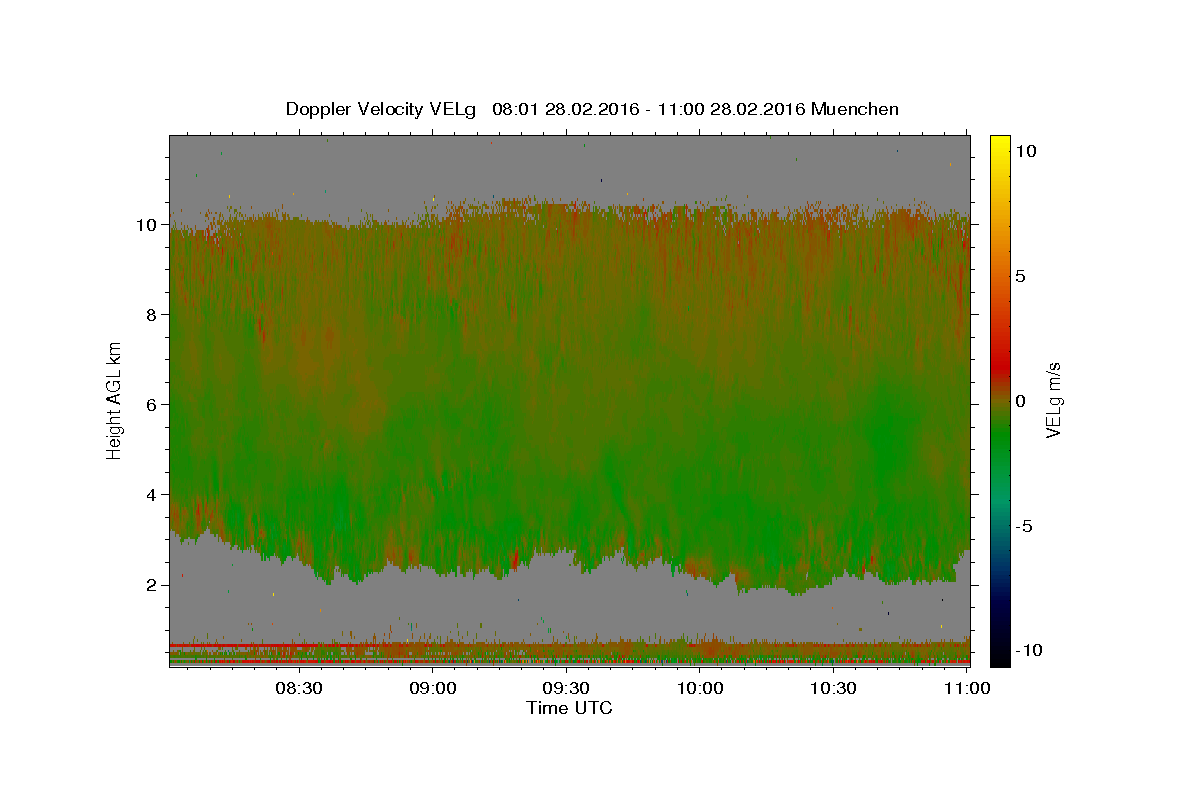1200x800 pixels.
Task: Click the plot title 'Doppler Velocity VELg'
Action: click(381, 109)
